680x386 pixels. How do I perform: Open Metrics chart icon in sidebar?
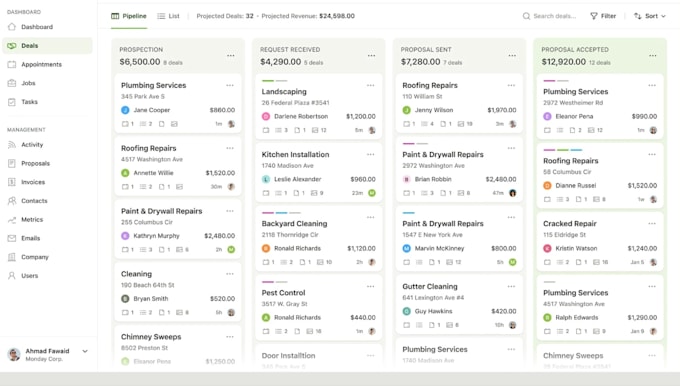(12, 219)
